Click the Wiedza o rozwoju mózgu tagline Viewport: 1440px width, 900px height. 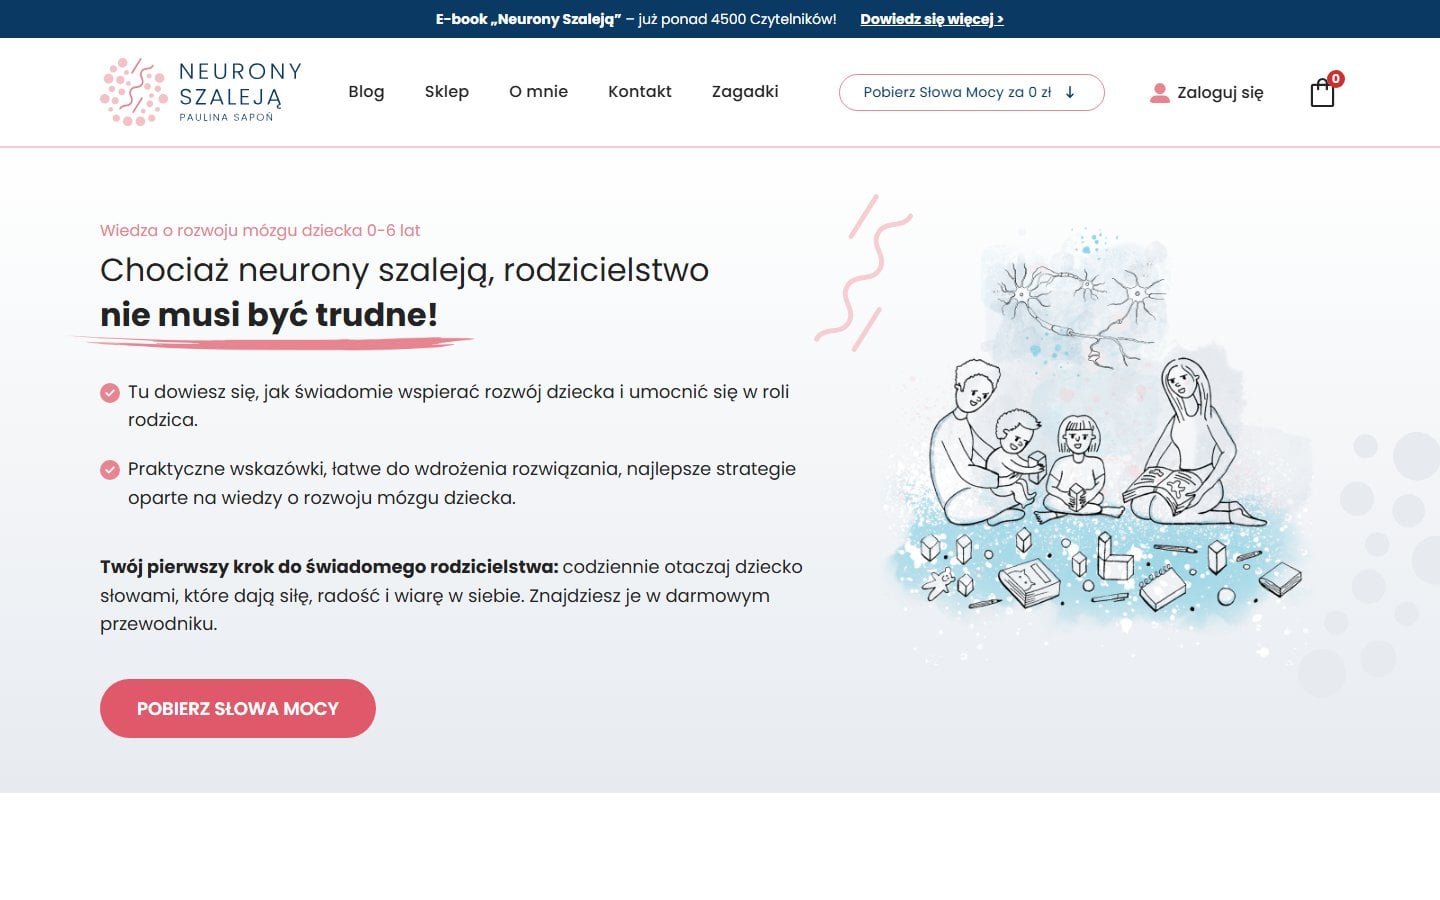tap(260, 230)
